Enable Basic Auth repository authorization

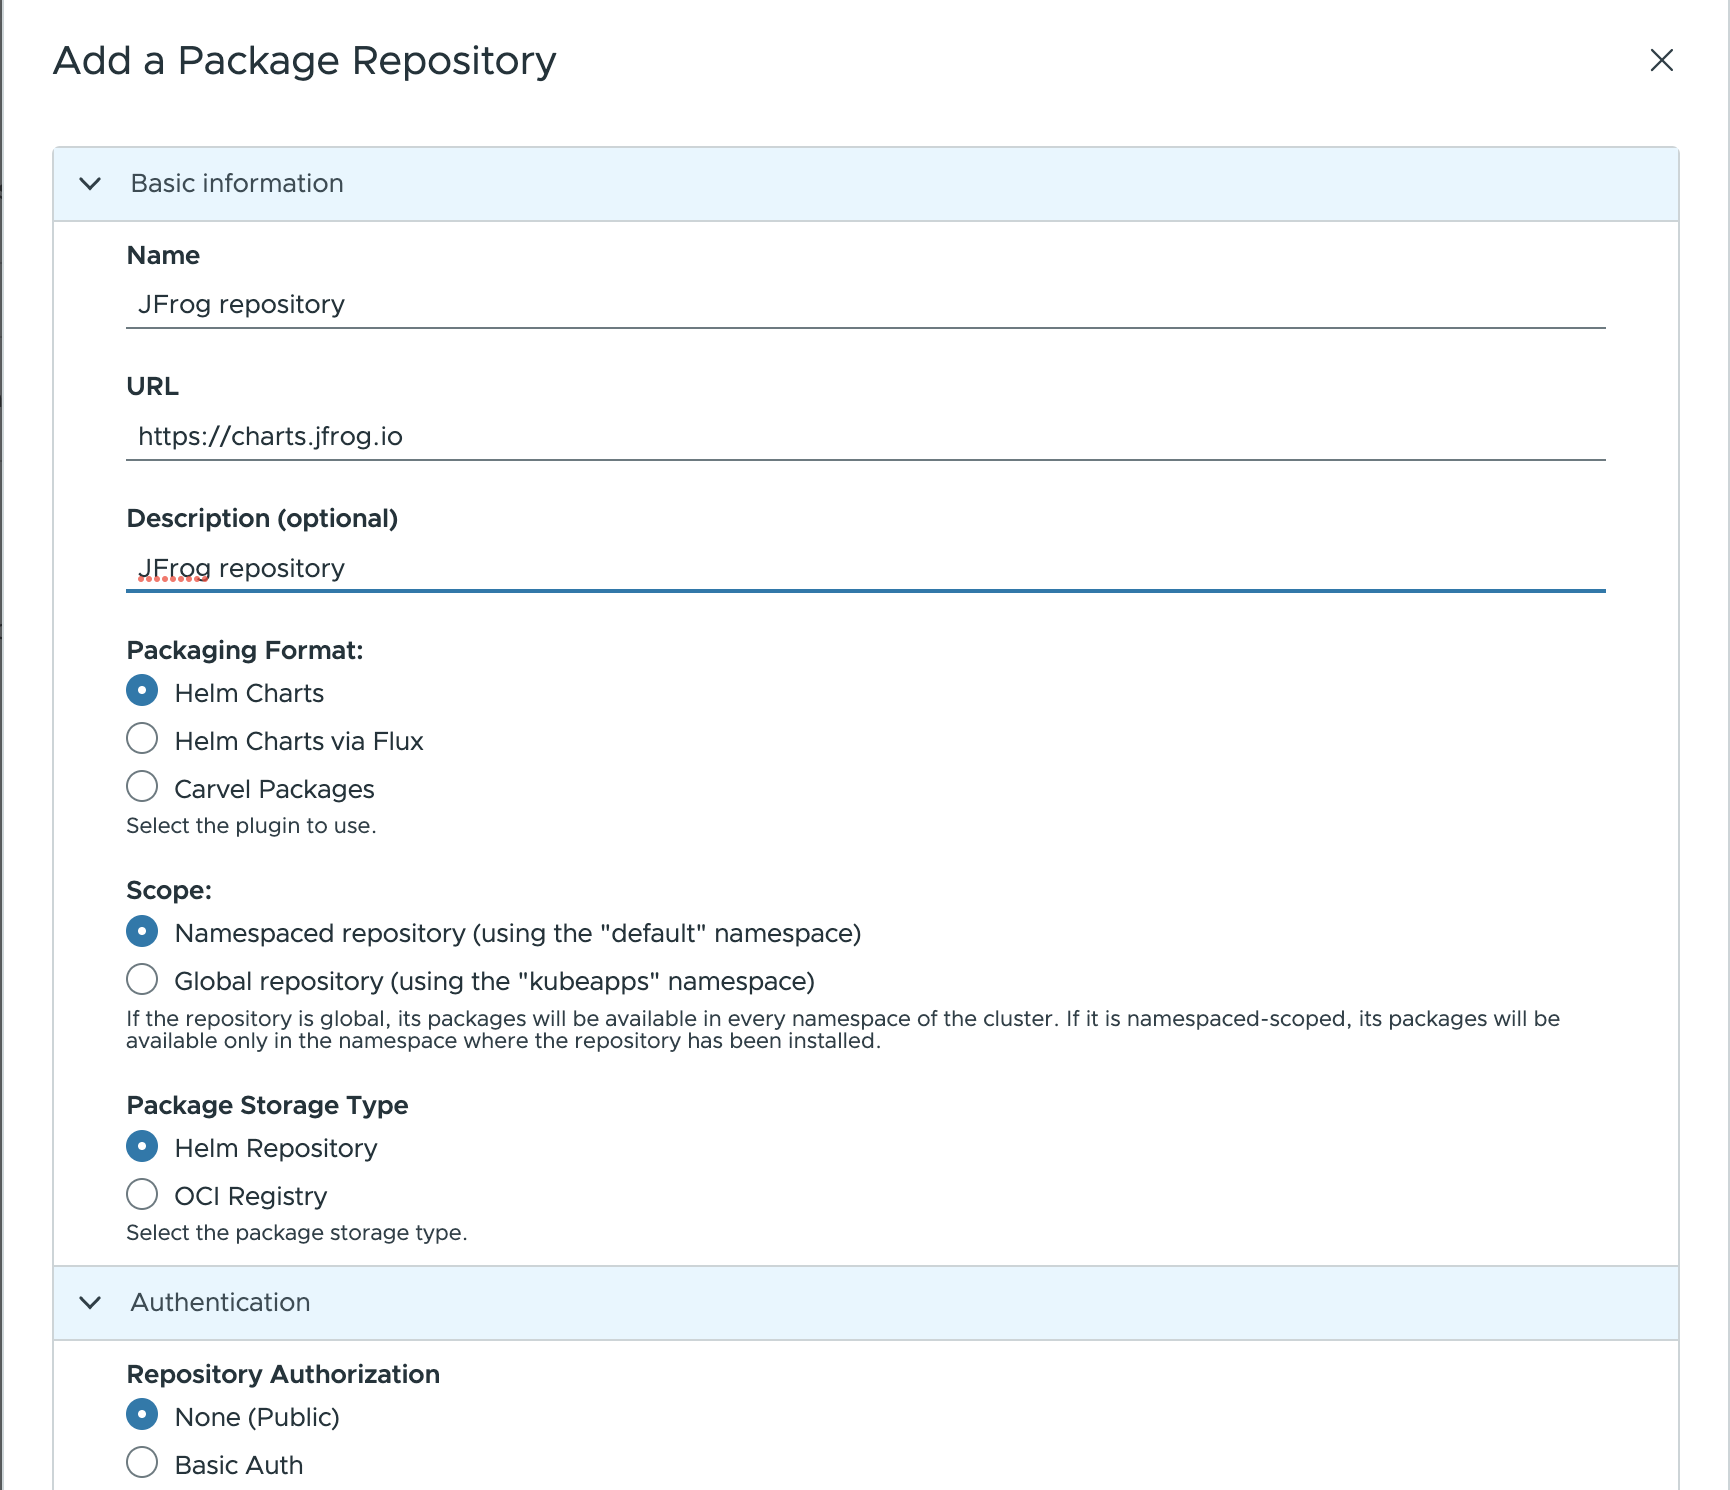(142, 1462)
